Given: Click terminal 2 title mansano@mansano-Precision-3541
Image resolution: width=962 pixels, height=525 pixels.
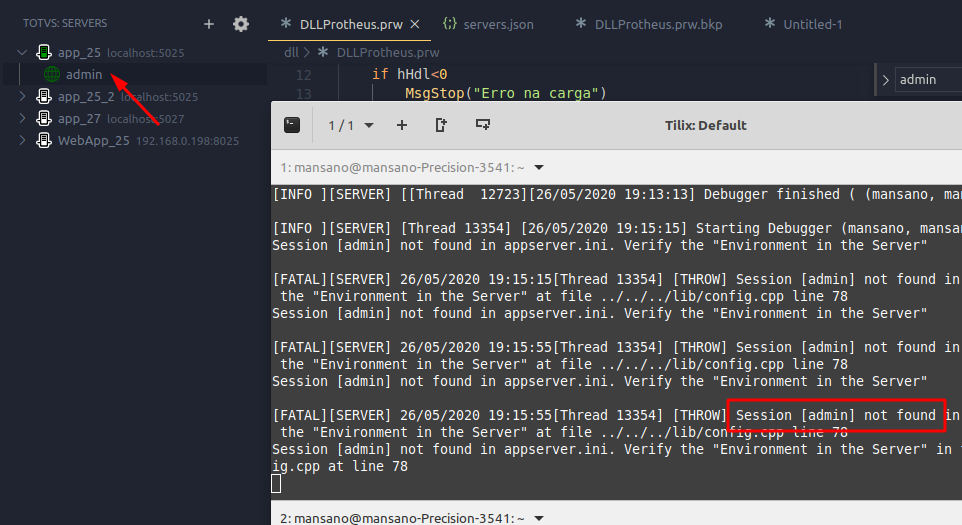Looking at the screenshot, I should click(x=402, y=518).
